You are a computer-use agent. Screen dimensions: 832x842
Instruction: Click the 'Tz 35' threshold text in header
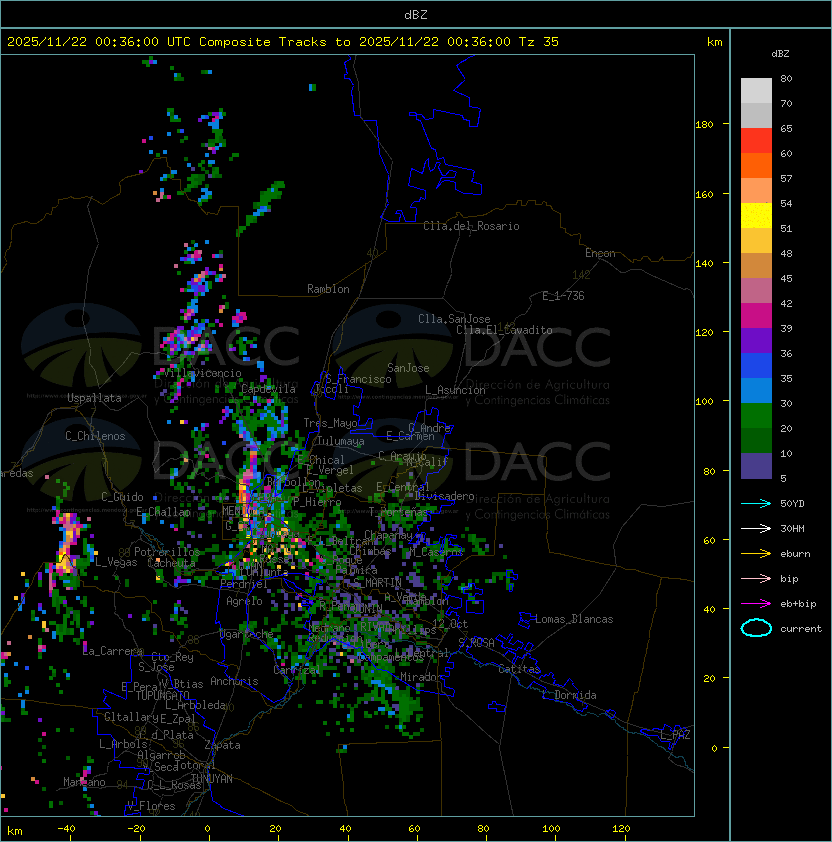coord(539,42)
